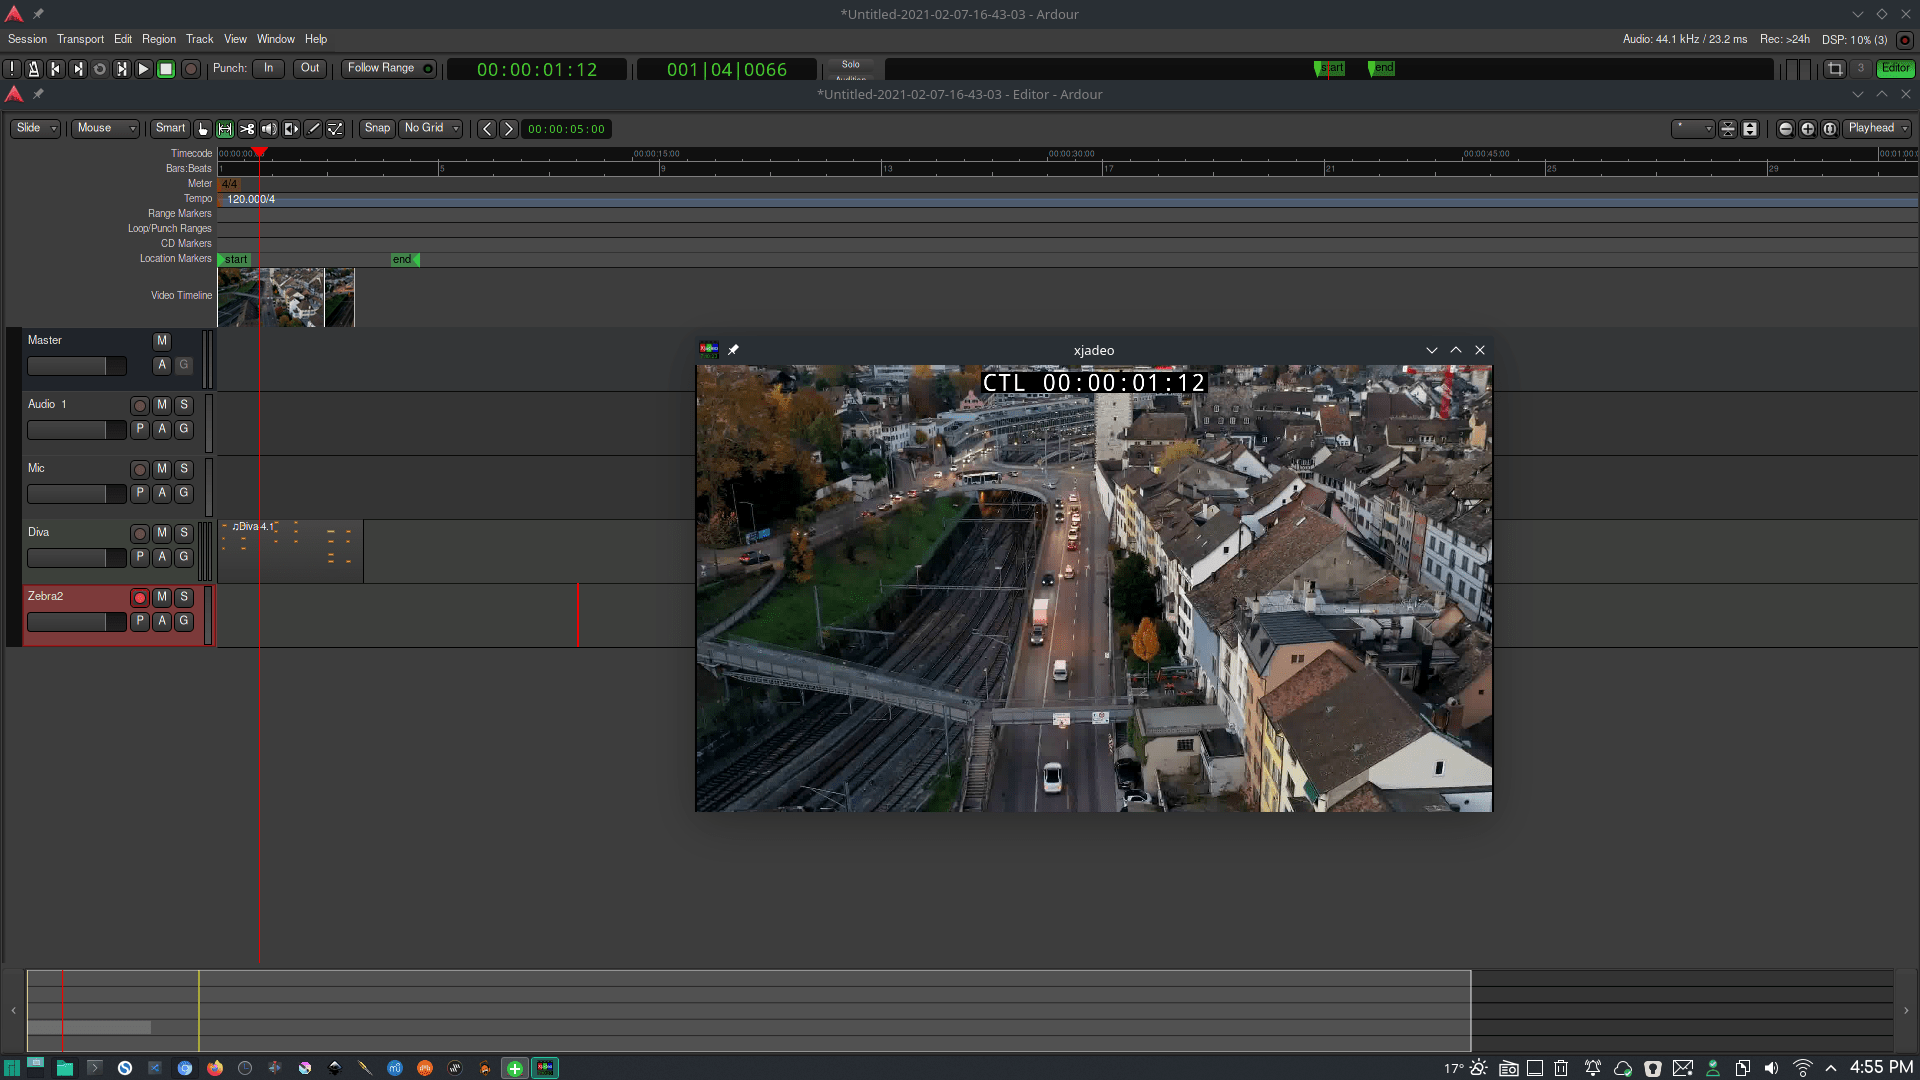Click the Snap button
The height and width of the screenshot is (1080, 1920).
click(x=377, y=128)
